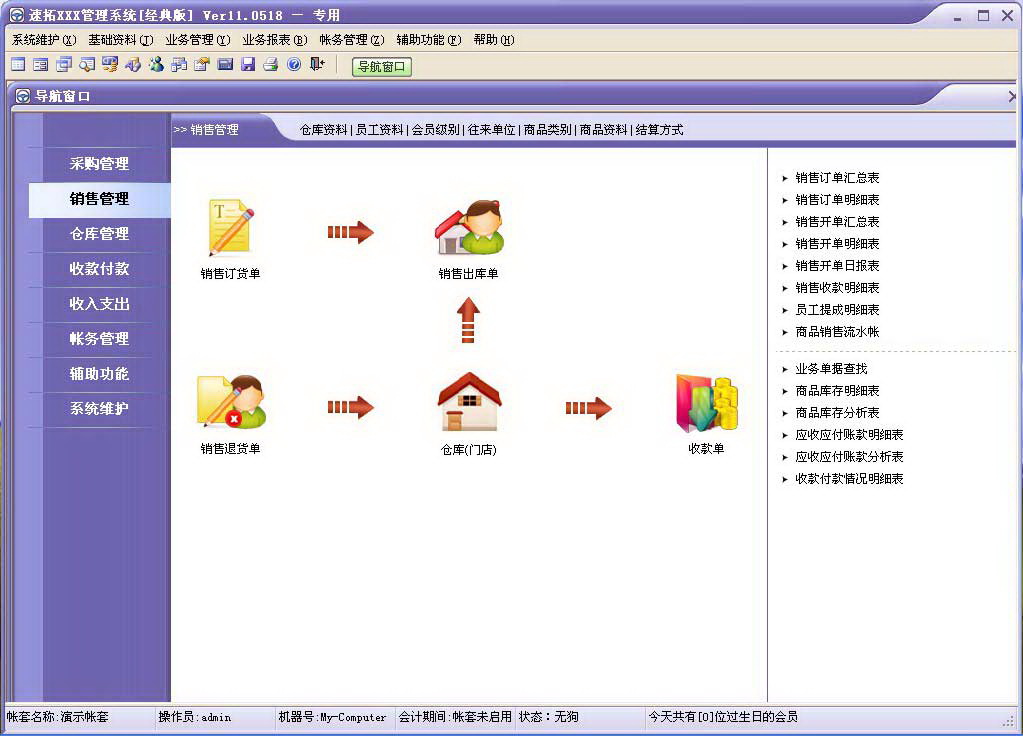Click the 会员级别 link

pos(436,130)
